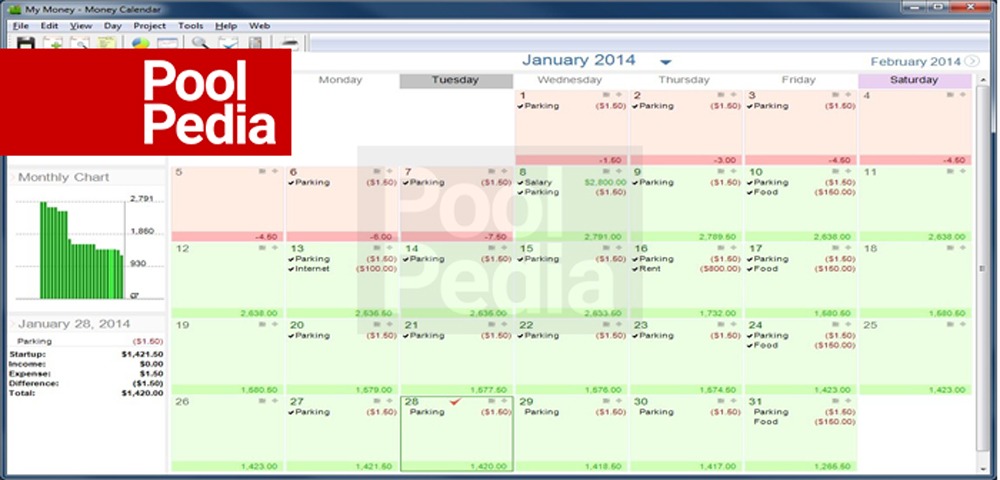Viewport: 1000px width, 480px height.
Task: Open the January 2014 month dropdown arrow
Action: point(666,62)
